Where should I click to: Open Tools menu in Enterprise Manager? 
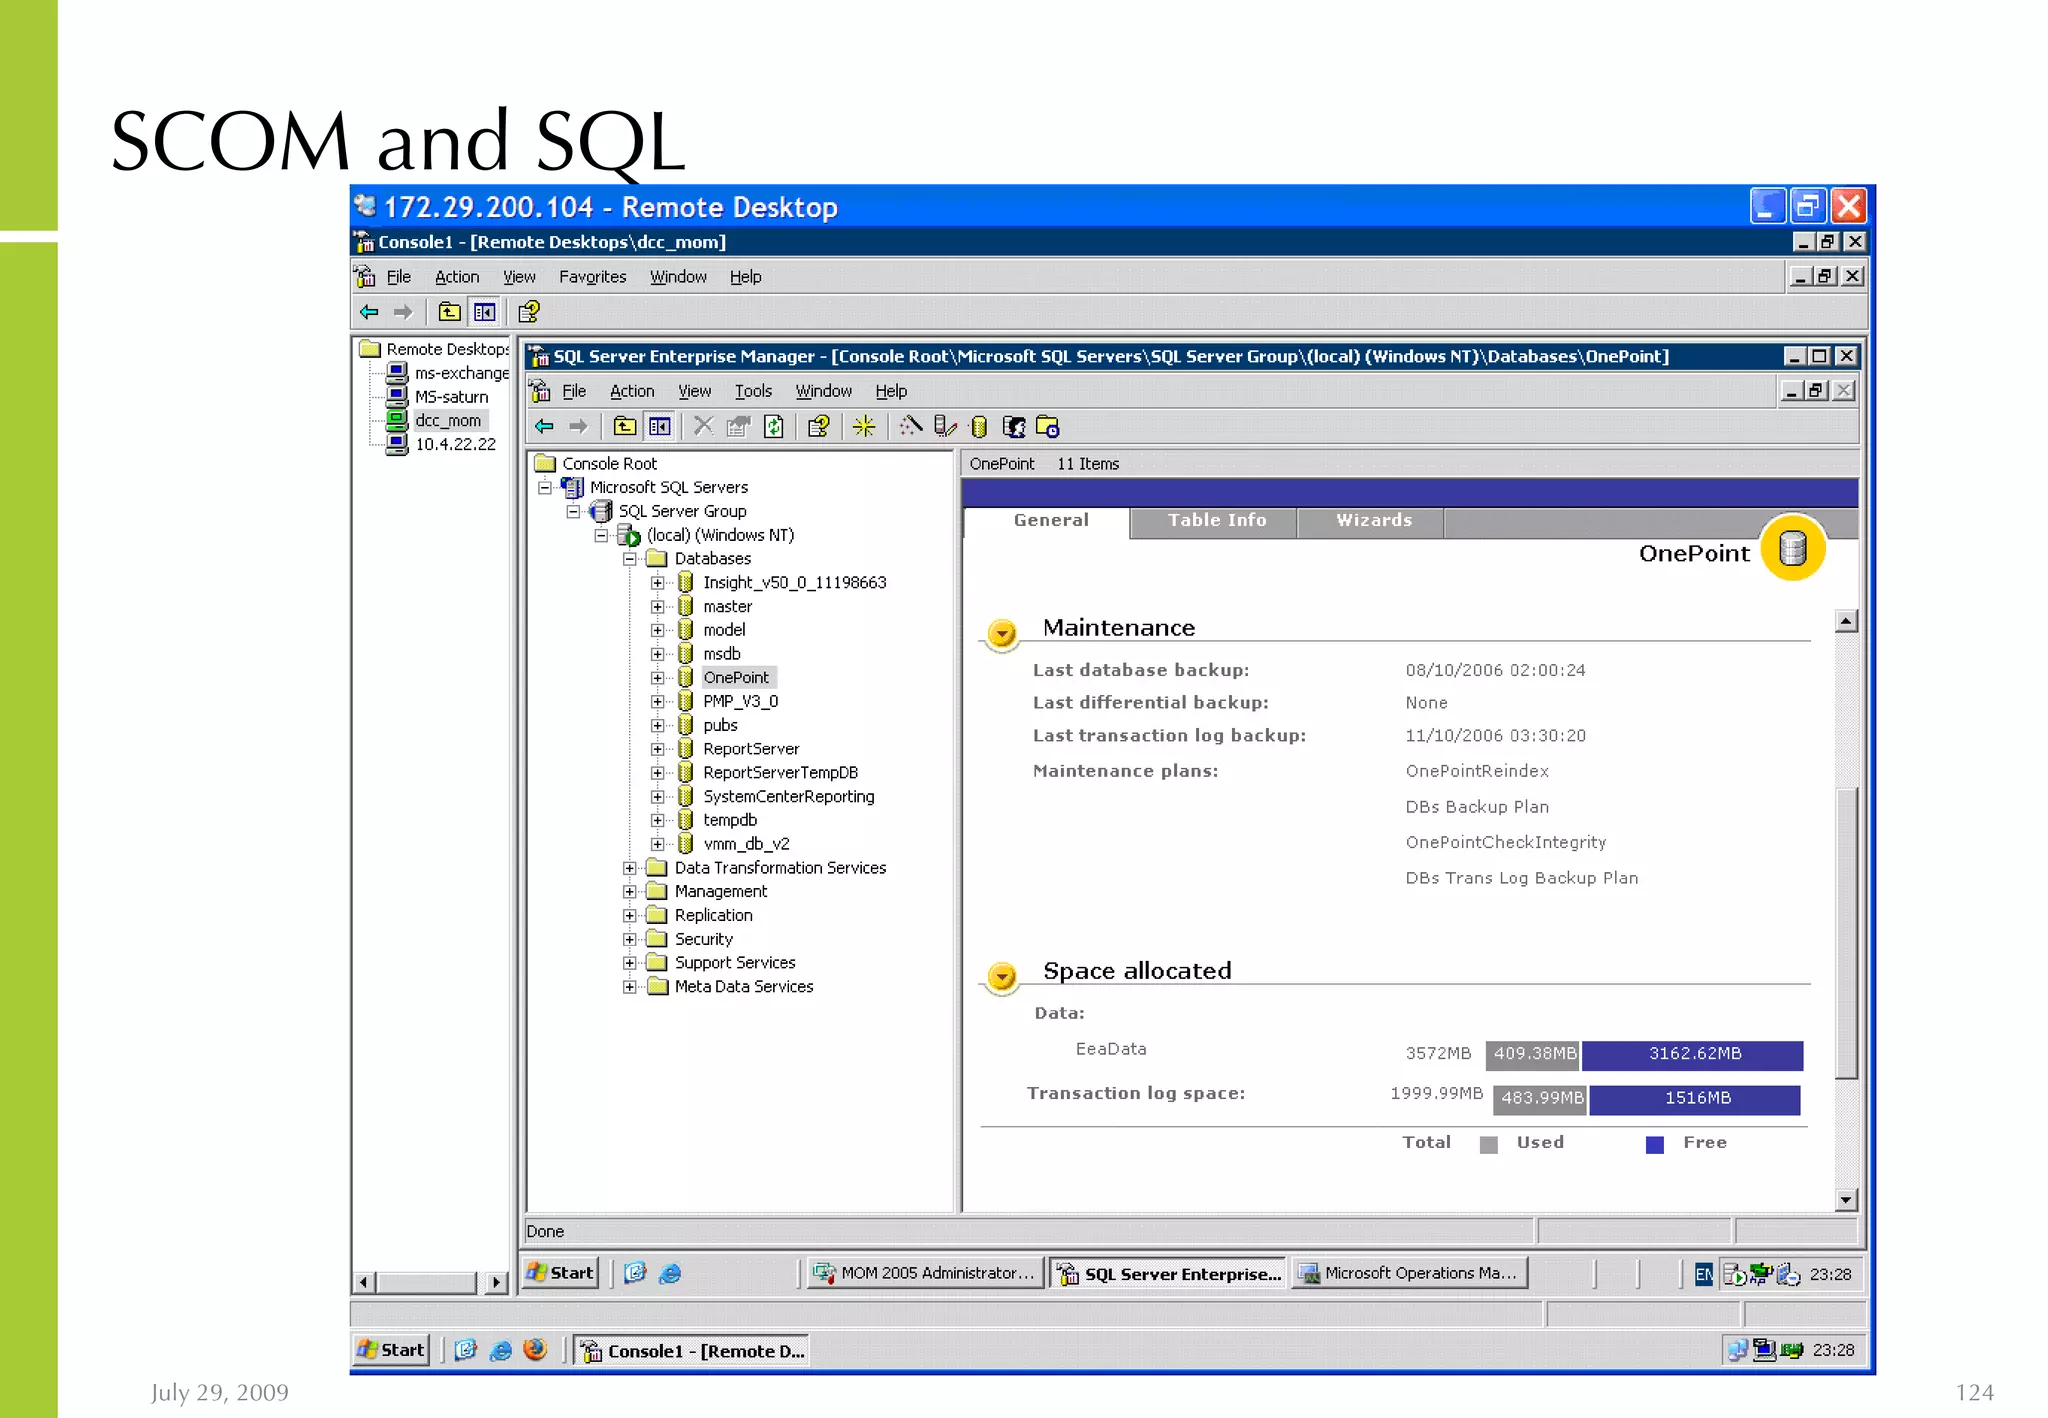point(753,391)
